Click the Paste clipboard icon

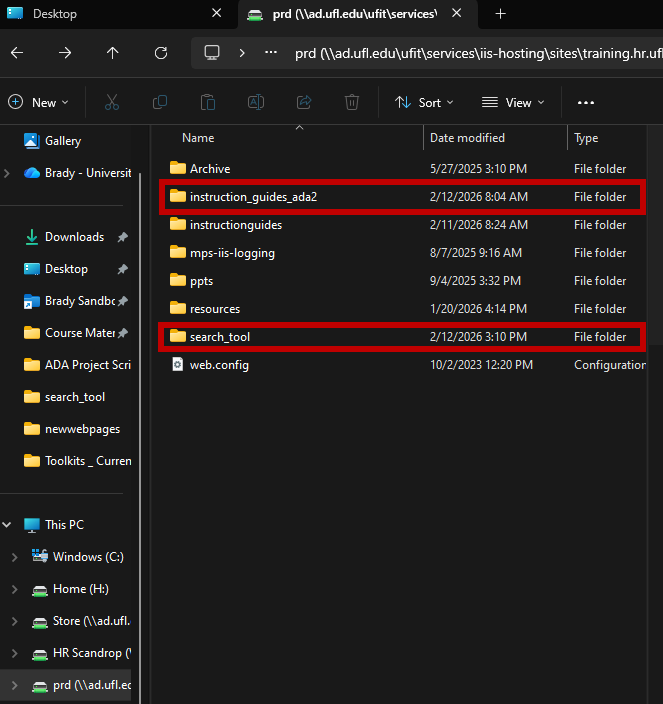(208, 102)
